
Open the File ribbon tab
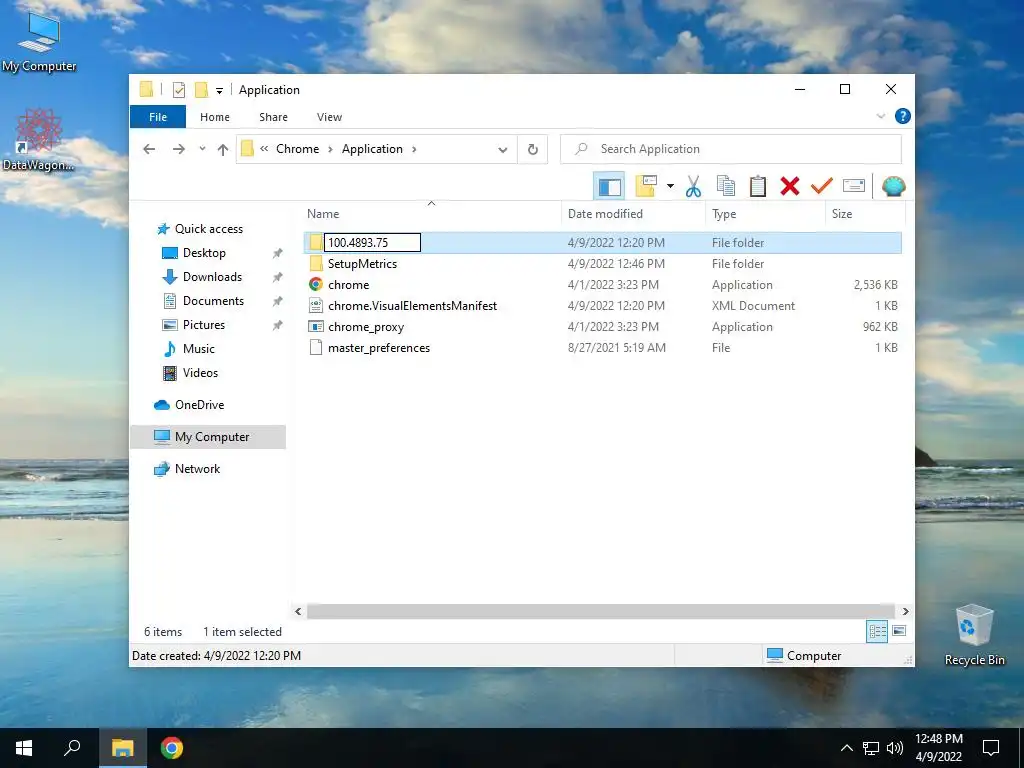pos(158,117)
